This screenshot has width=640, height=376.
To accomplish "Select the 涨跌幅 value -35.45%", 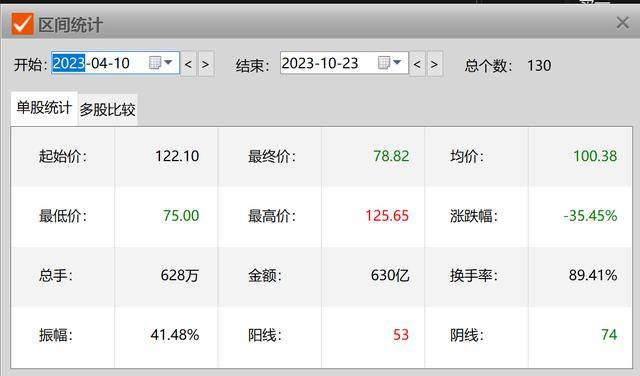I will pyautogui.click(x=590, y=216).
